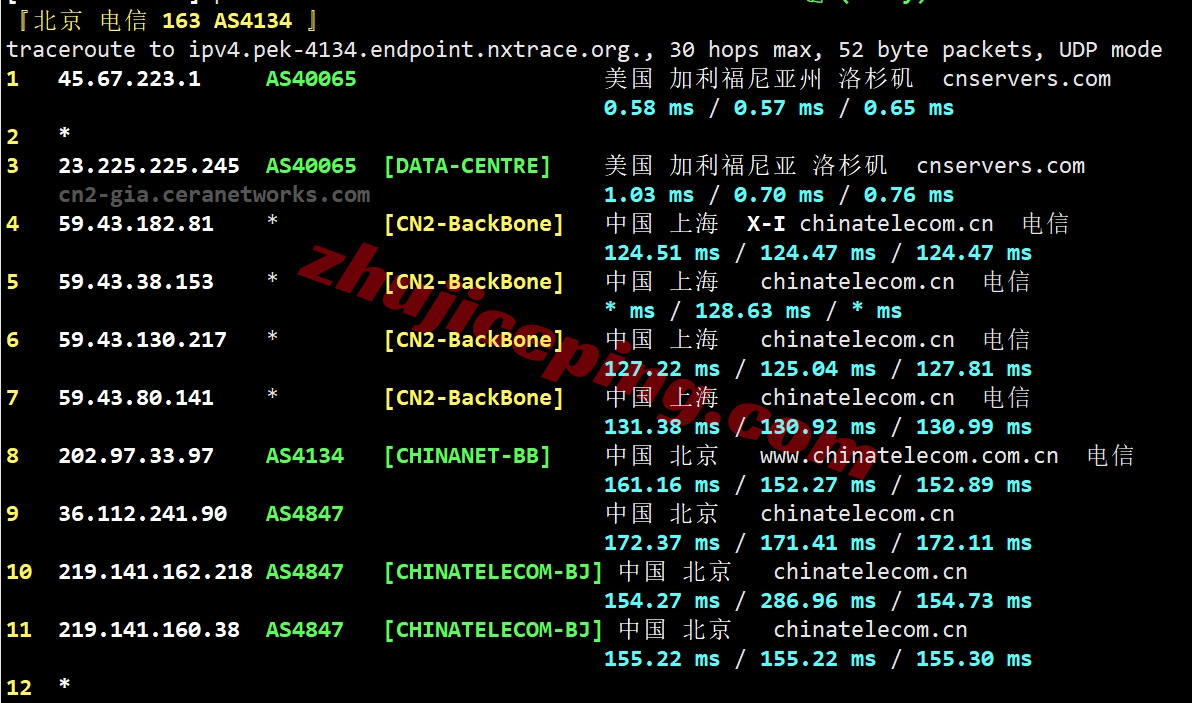Click latency value 130.99 ms
The height and width of the screenshot is (703, 1192).
point(974,427)
